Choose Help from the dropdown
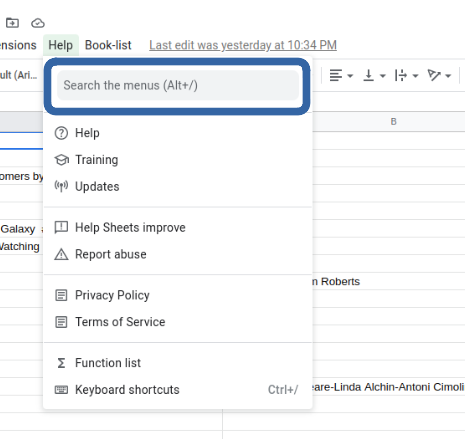 [x=178, y=133]
